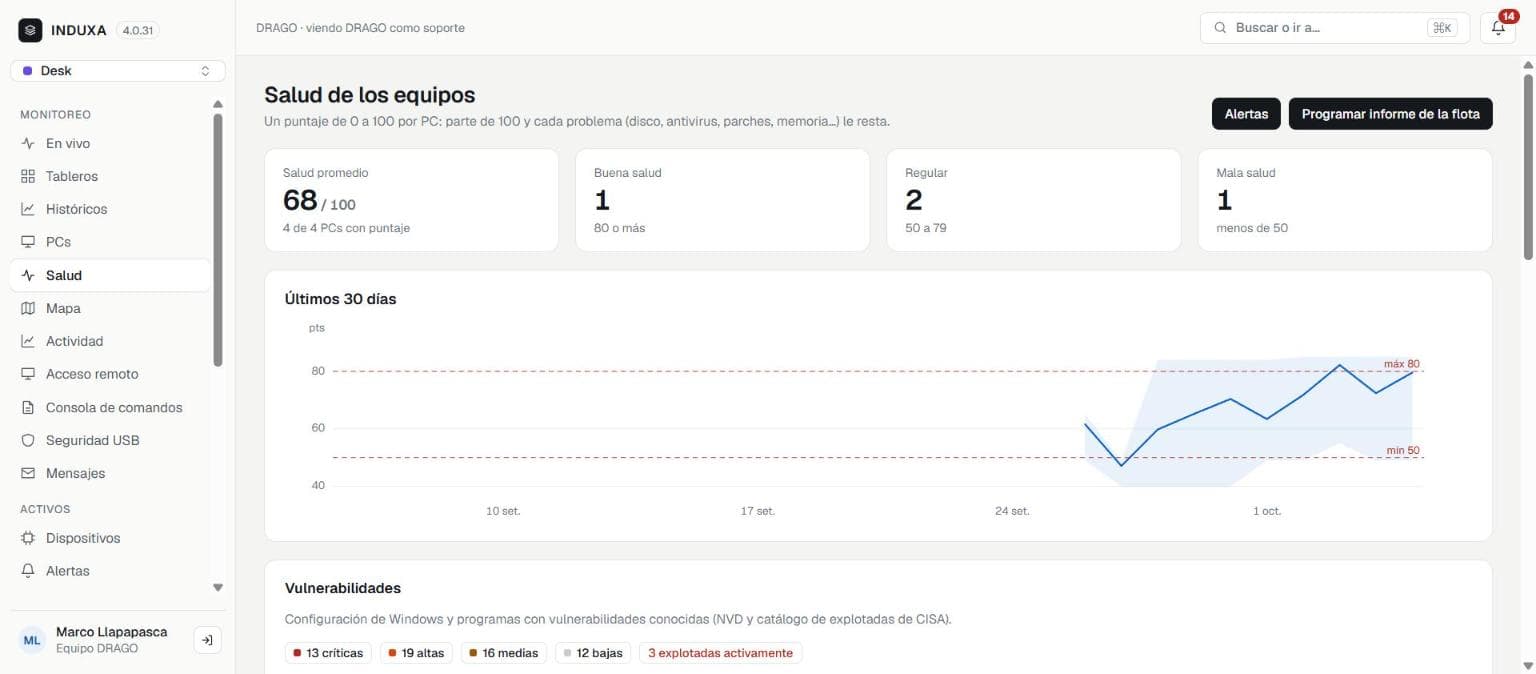Open Consola de comandos via its document icon
The width and height of the screenshot is (1536, 674).
click(x=28, y=407)
